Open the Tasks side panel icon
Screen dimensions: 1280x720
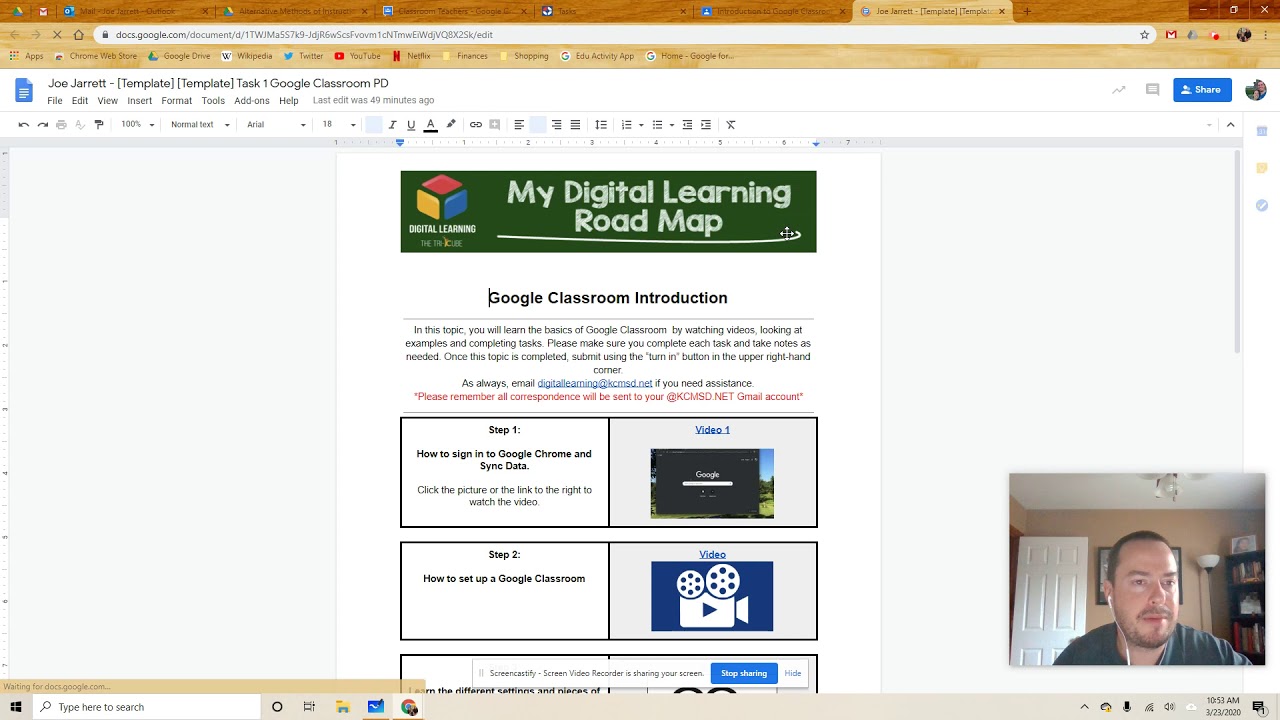click(1262, 205)
